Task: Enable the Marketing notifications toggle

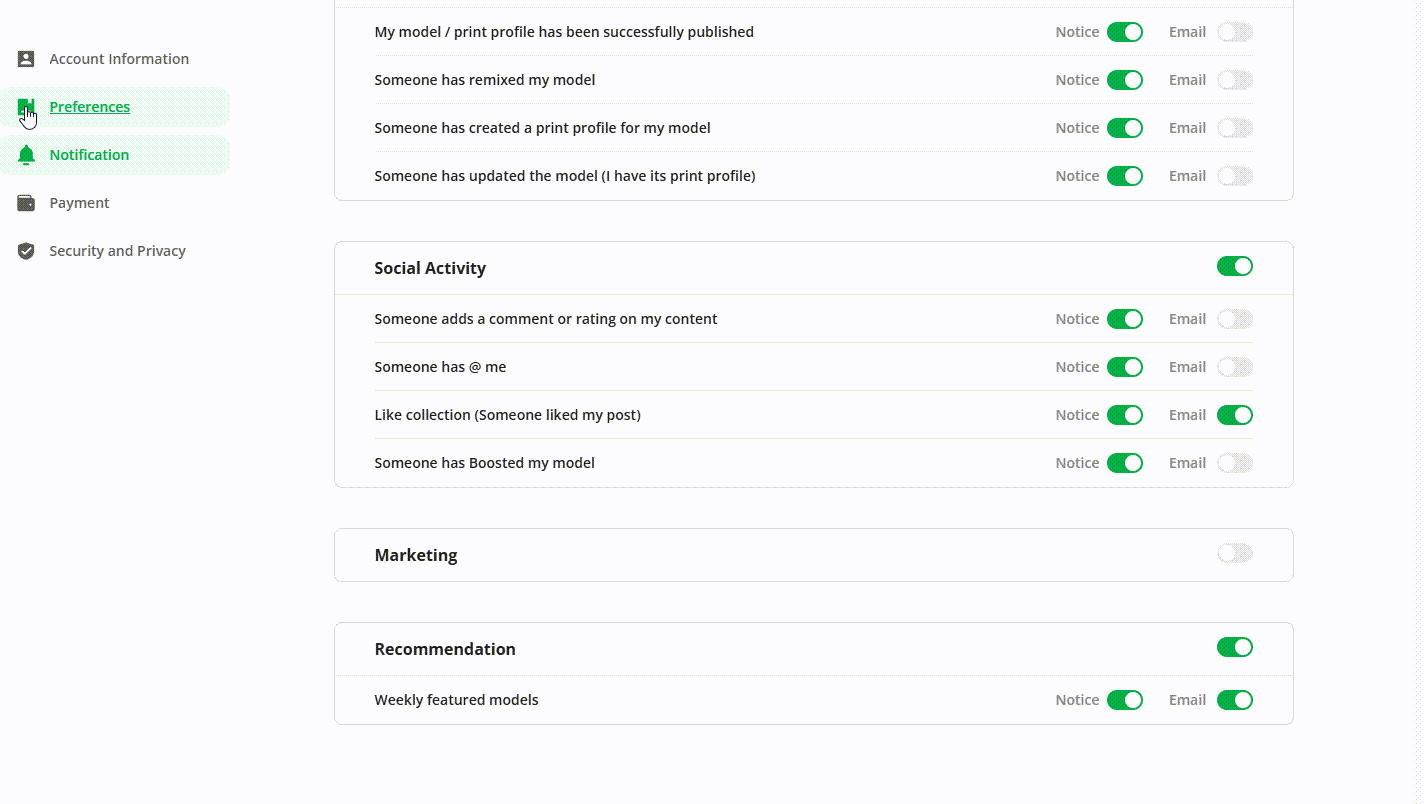Action: point(1234,553)
